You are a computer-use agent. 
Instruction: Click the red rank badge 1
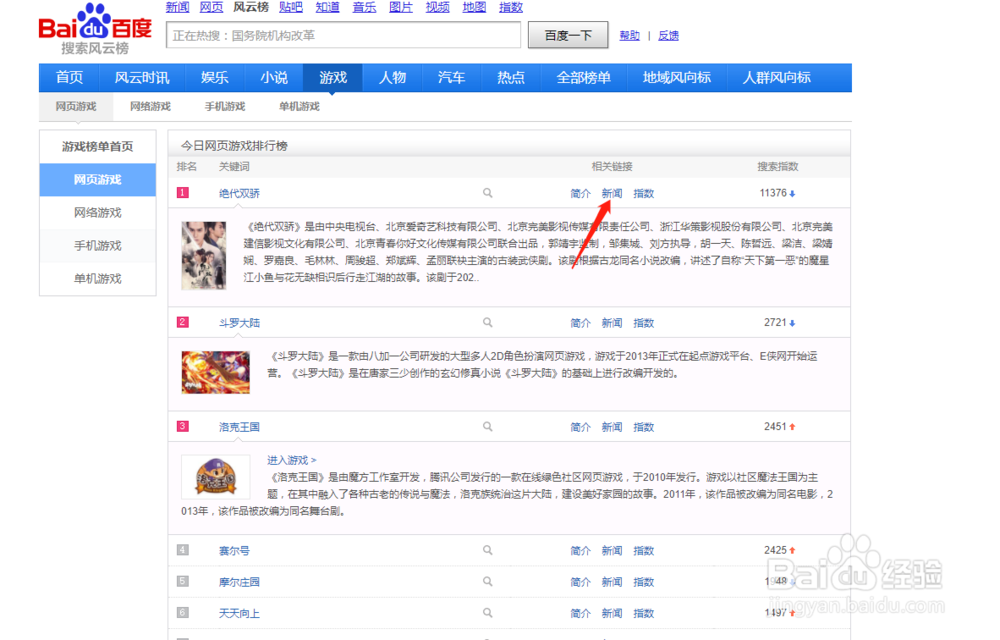pos(182,192)
